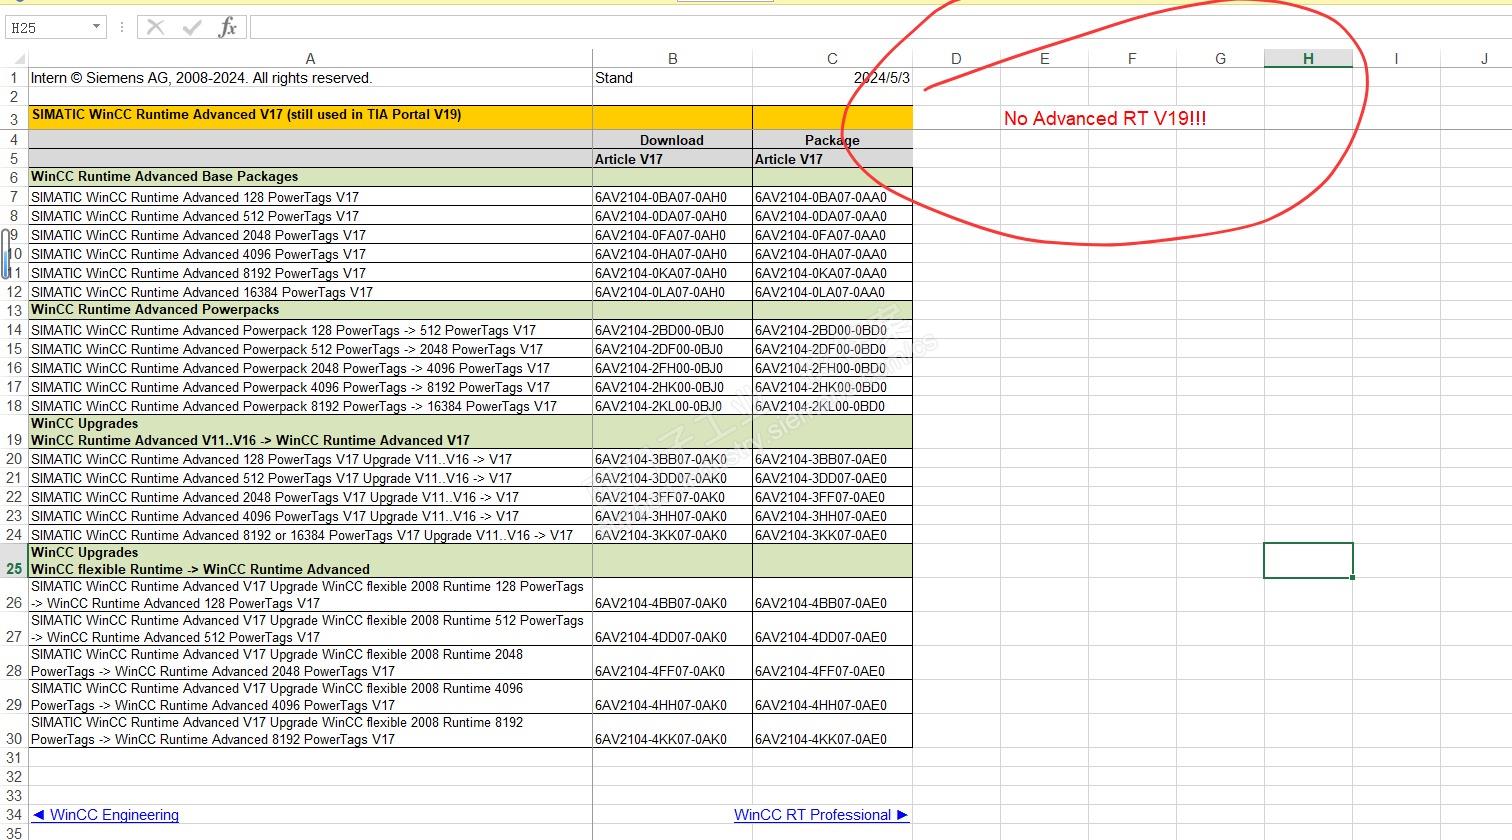Image resolution: width=1512 pixels, height=840 pixels.
Task: Click the Enter checkmark icon in formula bar
Action: [192, 27]
